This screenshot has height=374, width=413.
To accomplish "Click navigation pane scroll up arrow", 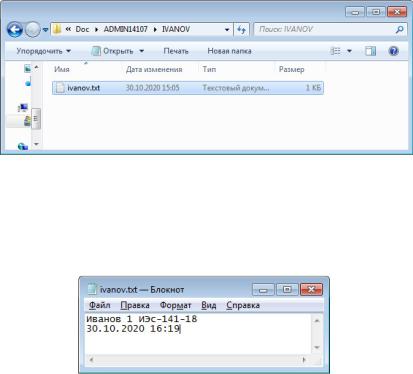I will pyautogui.click(x=36, y=68).
